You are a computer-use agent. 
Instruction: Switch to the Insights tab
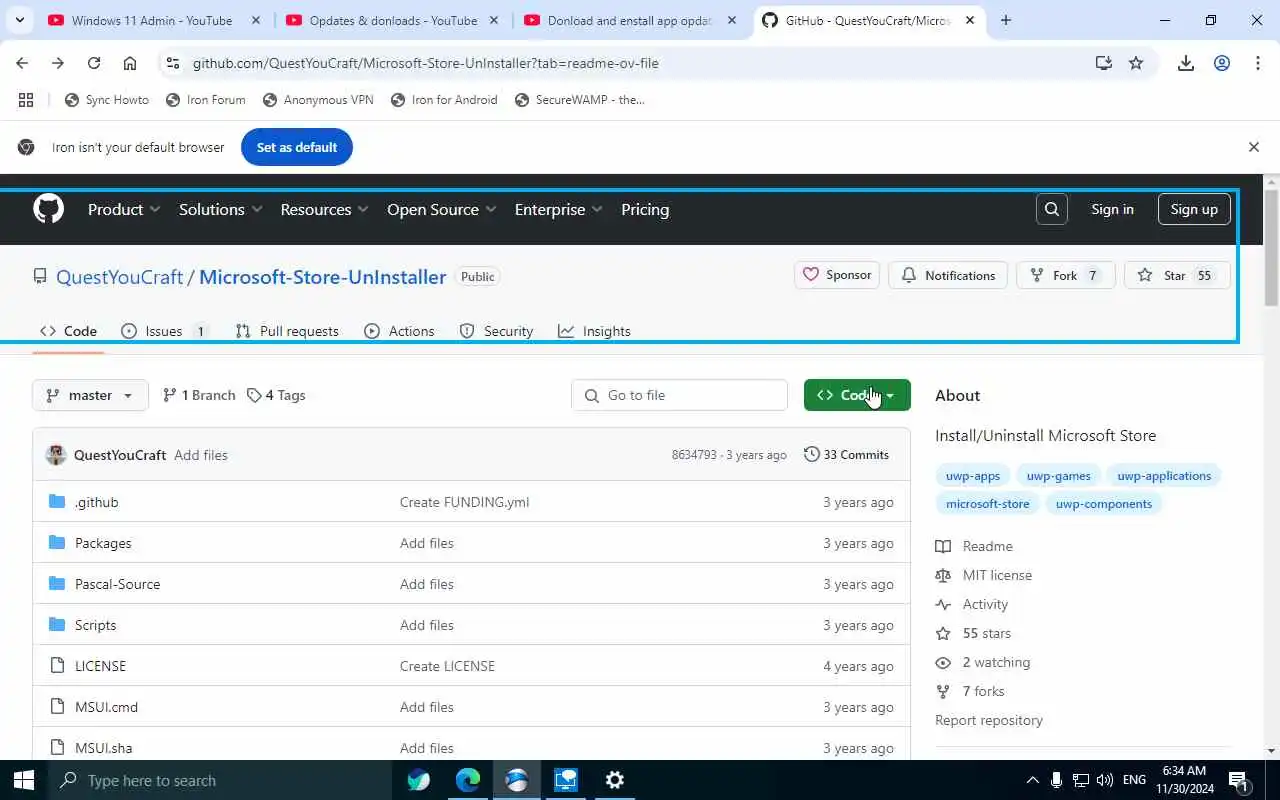(594, 331)
